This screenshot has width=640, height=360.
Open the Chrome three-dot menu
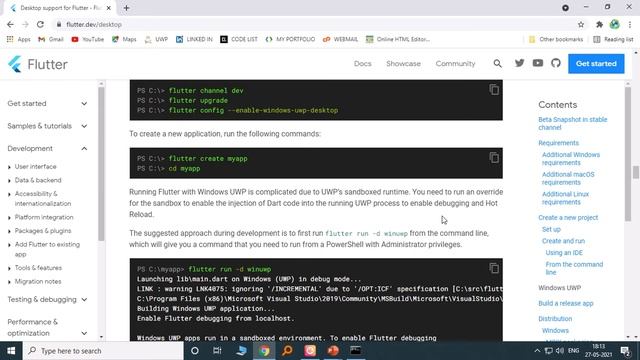tap(630, 24)
